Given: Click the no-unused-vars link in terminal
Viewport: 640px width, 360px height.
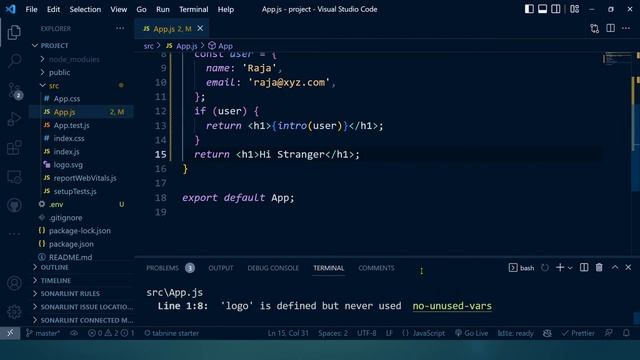Looking at the screenshot, I should click(x=452, y=306).
